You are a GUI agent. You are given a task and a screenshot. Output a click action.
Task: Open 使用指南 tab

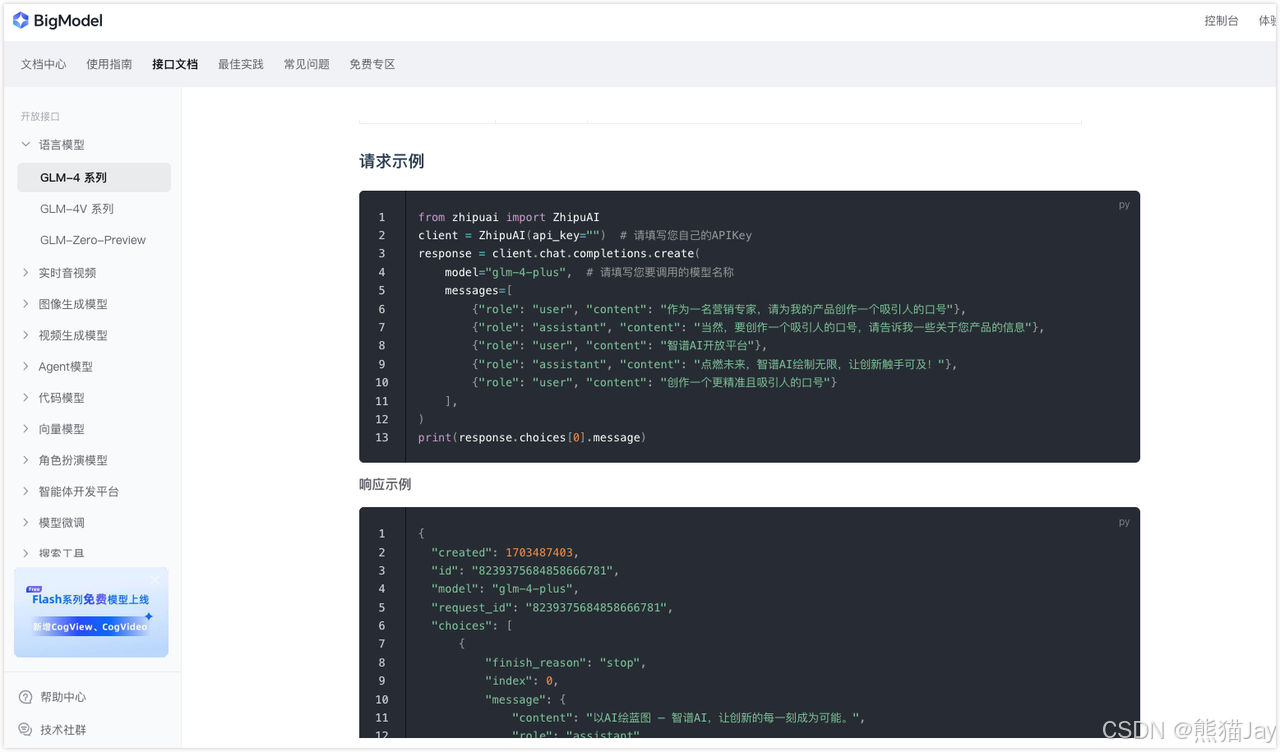tap(109, 64)
